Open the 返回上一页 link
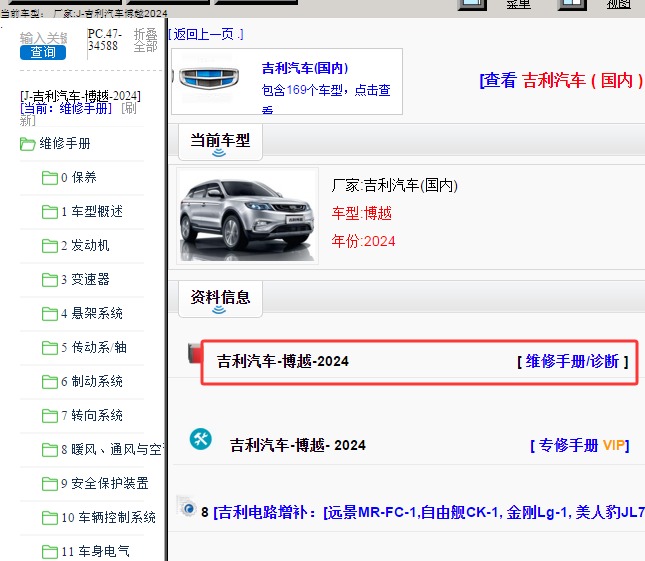This screenshot has height=561, width=645. coord(206,34)
